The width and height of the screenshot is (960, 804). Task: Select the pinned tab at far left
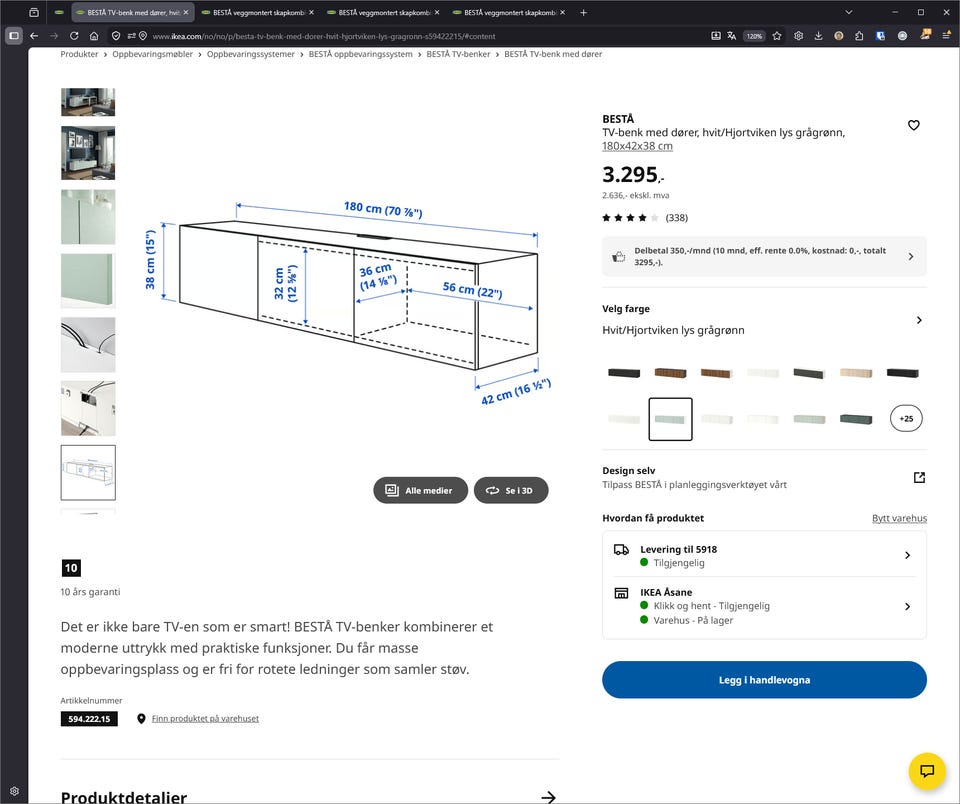click(x=59, y=12)
